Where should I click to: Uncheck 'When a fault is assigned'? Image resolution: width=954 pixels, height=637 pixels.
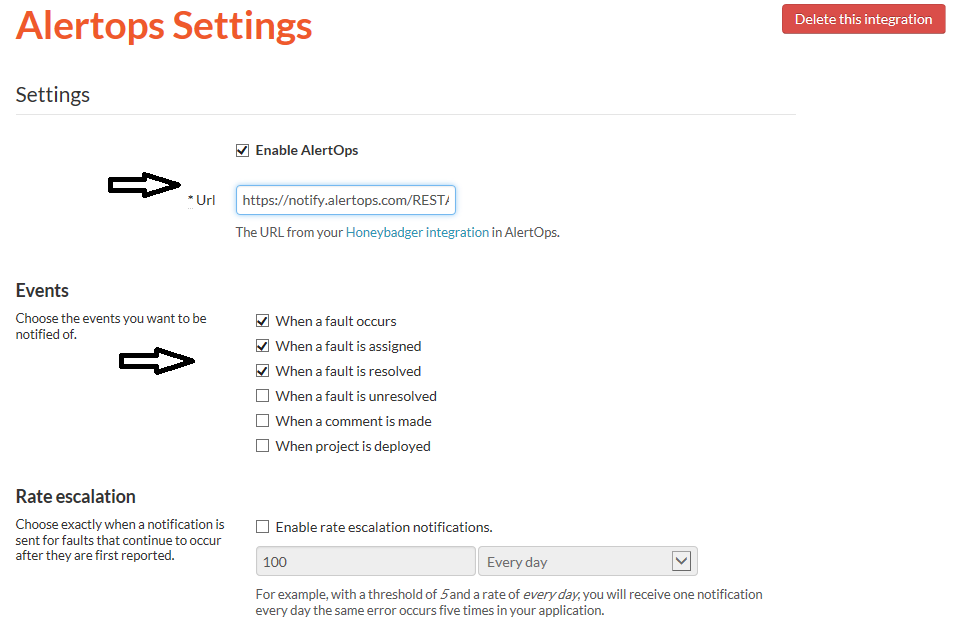point(263,346)
